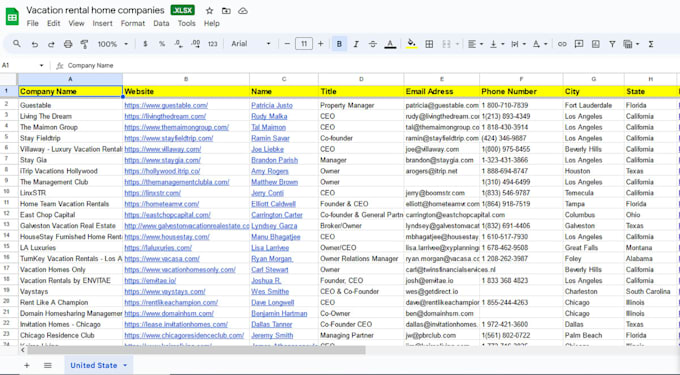Increase decimal places
The height and width of the screenshot is (375, 680).
click(x=196, y=44)
